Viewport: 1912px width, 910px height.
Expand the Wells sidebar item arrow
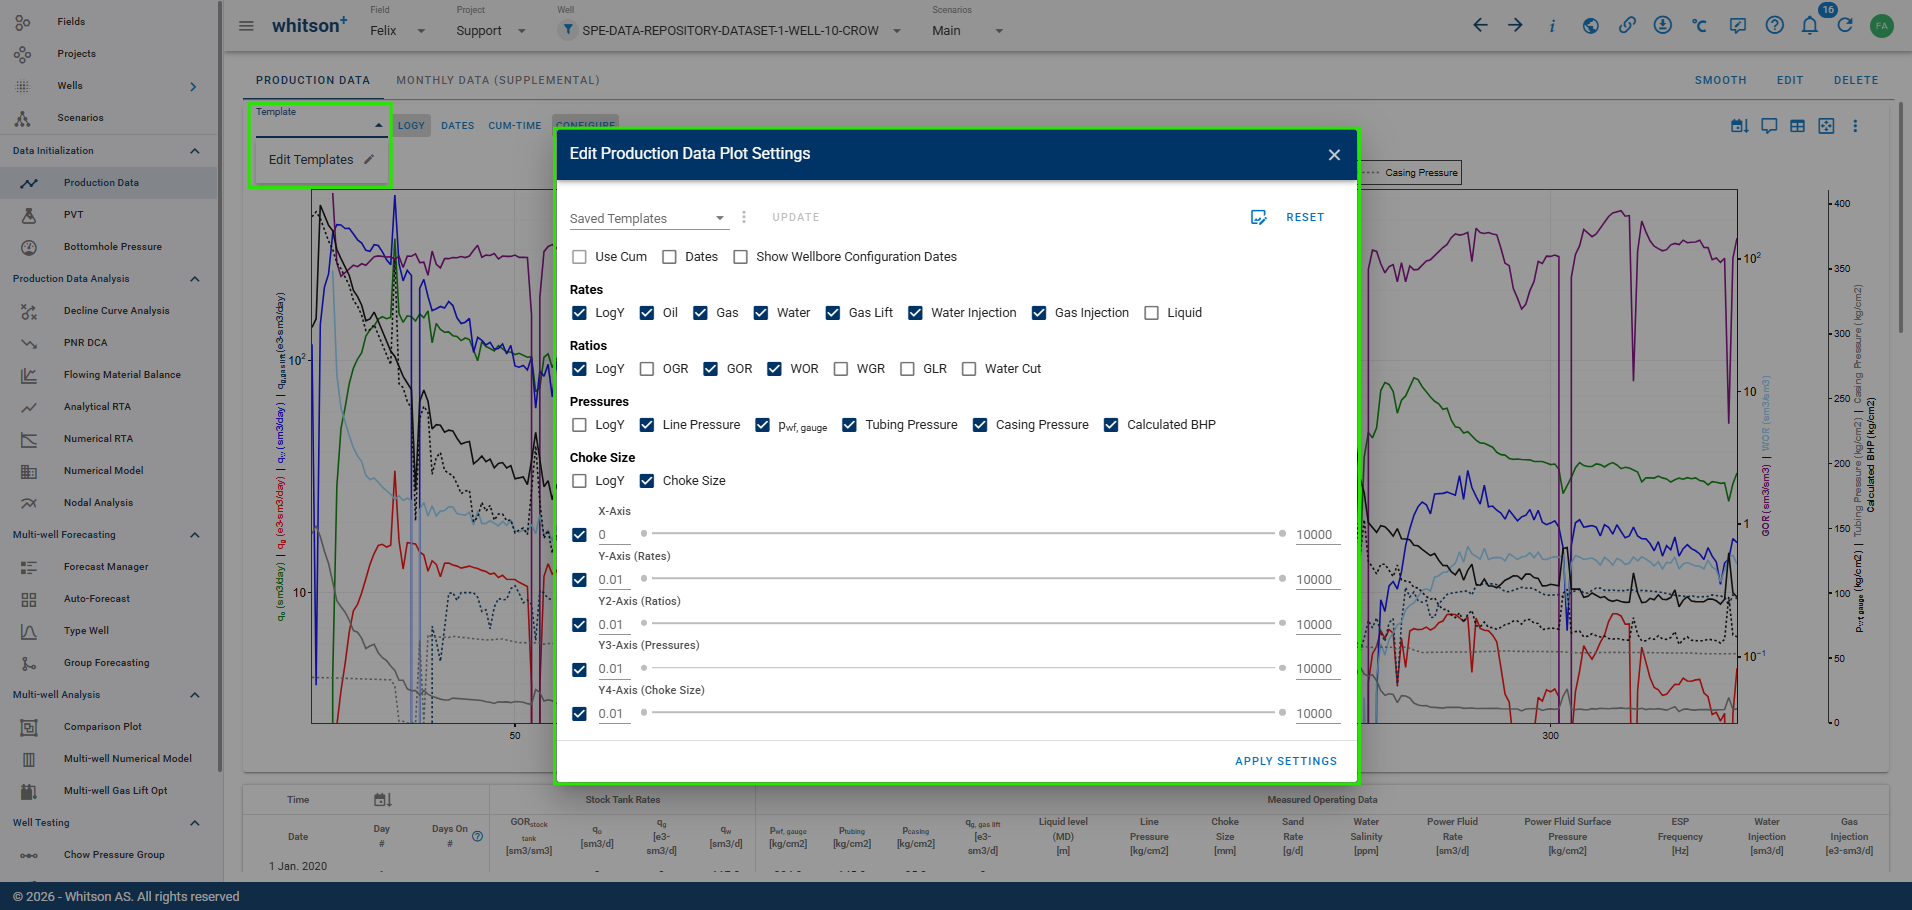pyautogui.click(x=193, y=87)
